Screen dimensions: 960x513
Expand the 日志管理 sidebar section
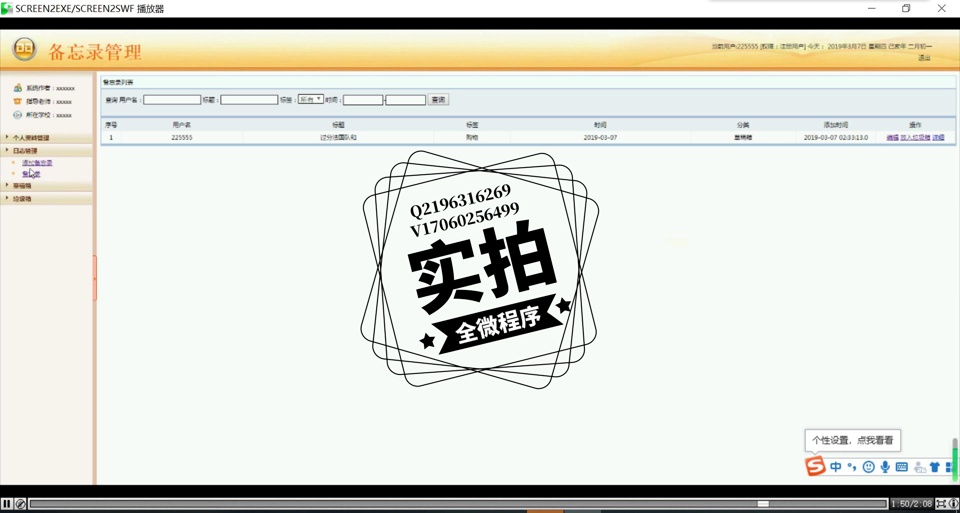tap(47, 151)
